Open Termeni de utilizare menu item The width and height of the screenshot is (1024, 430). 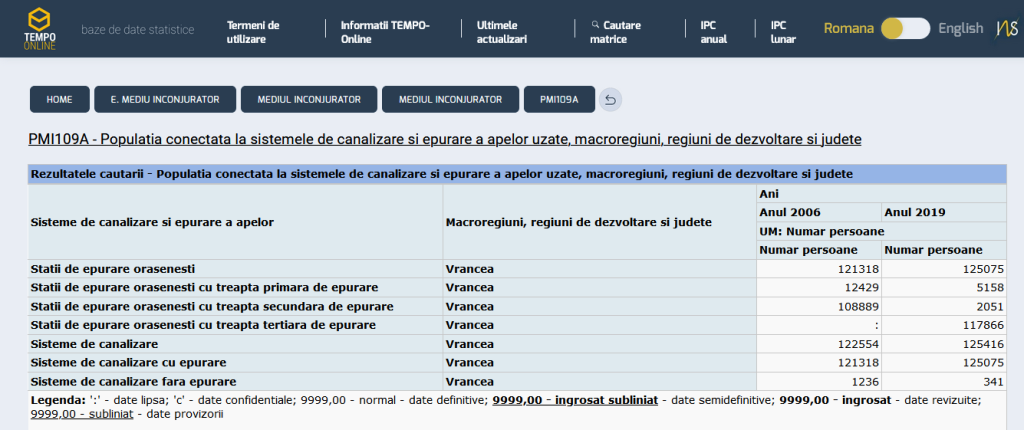click(253, 32)
